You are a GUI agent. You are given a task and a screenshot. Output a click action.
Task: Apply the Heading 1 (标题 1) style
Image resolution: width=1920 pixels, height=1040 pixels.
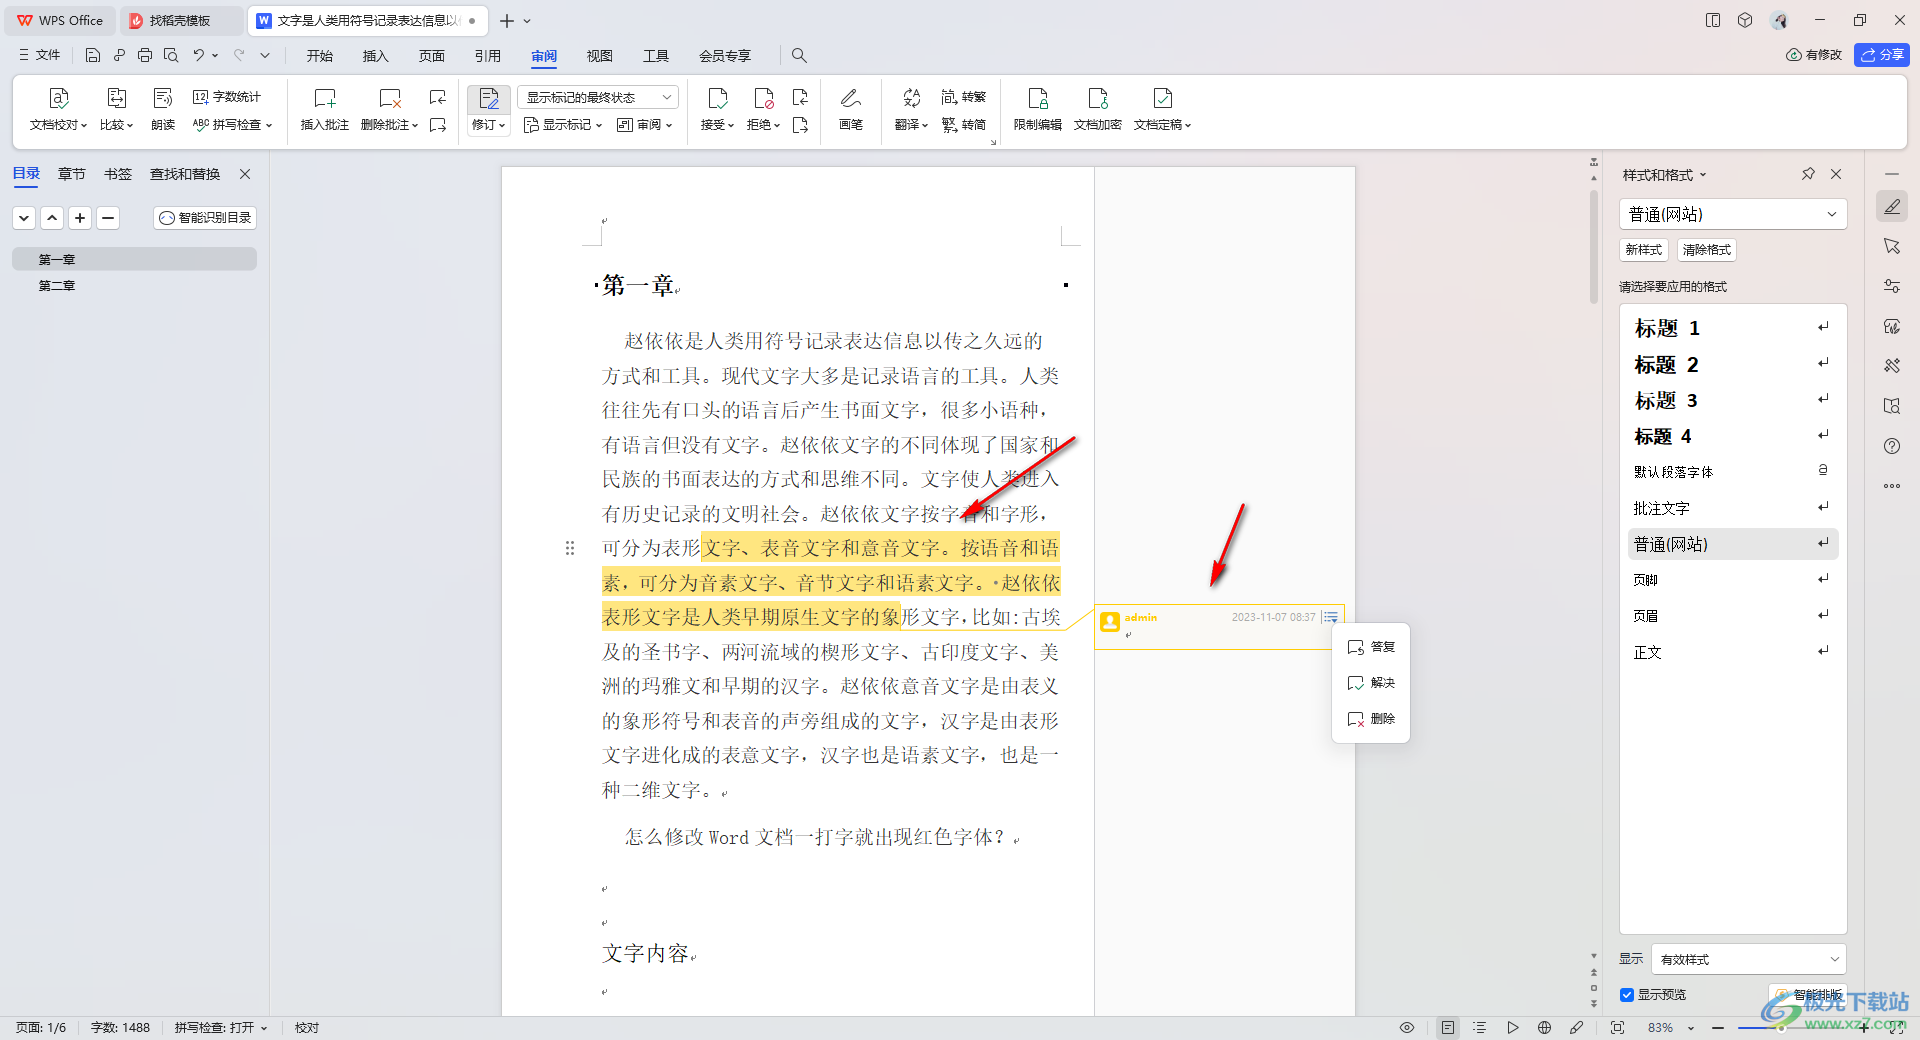(1732, 328)
